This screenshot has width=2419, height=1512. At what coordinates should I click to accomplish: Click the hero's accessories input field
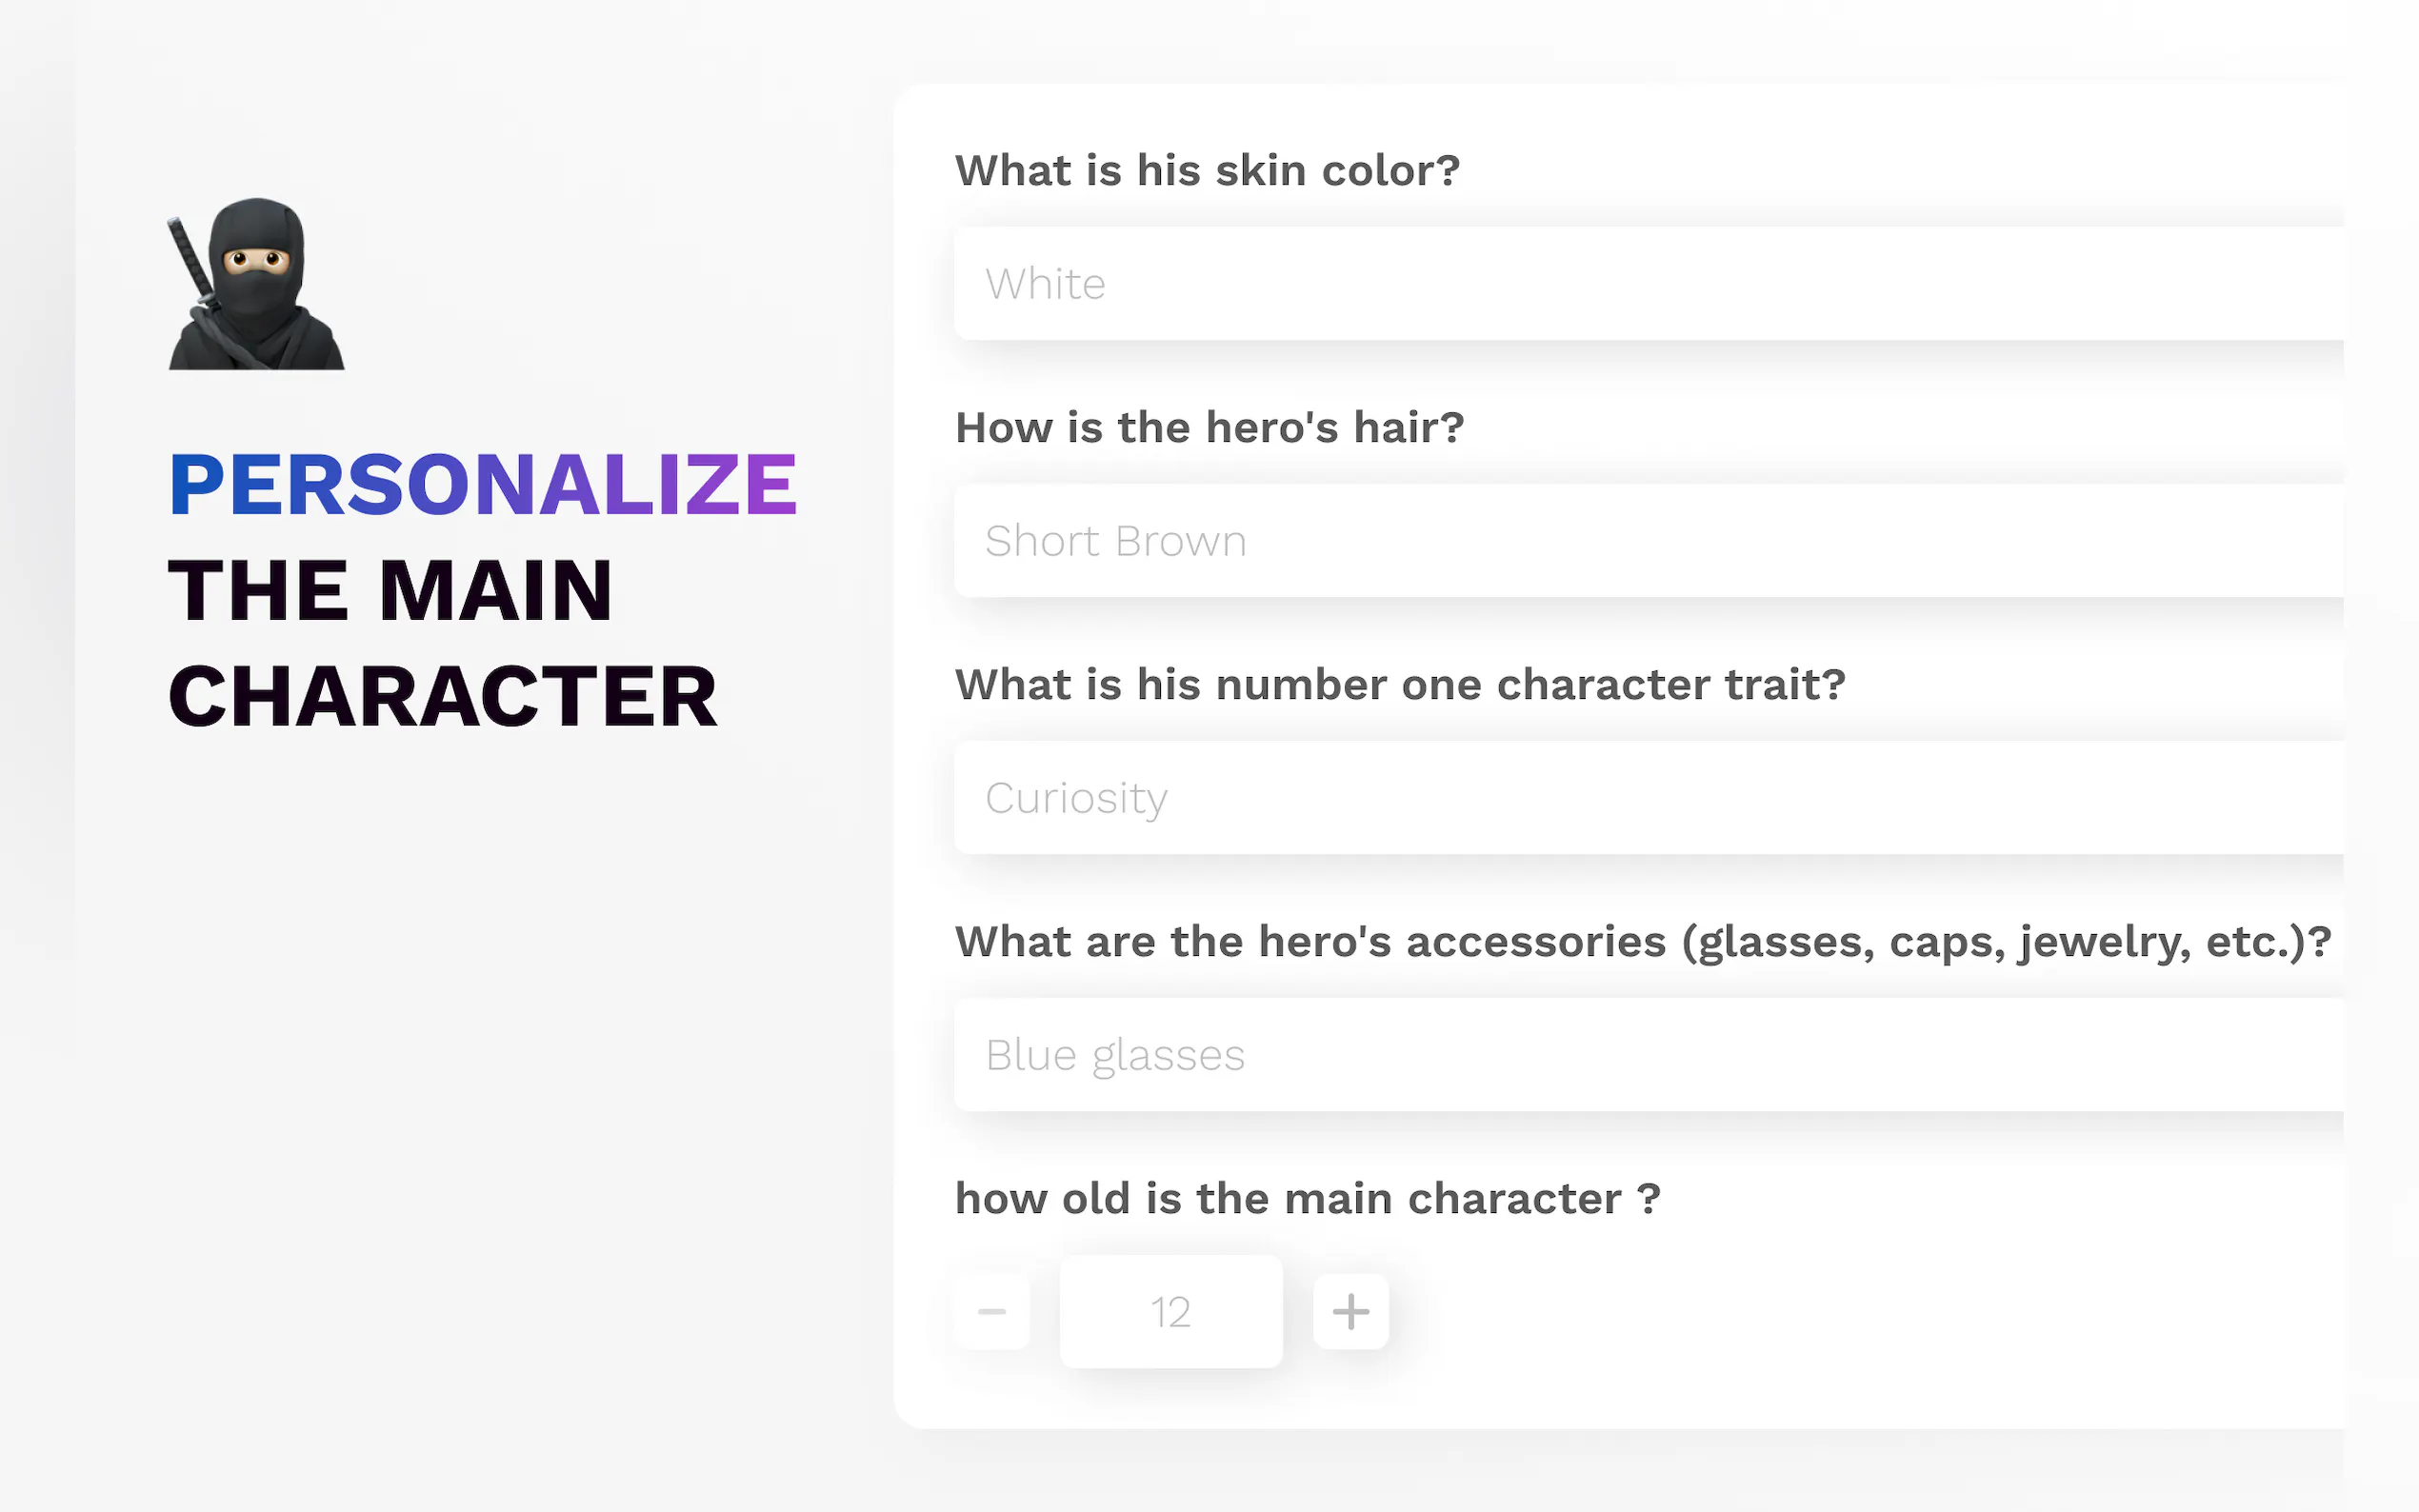[1648, 1055]
